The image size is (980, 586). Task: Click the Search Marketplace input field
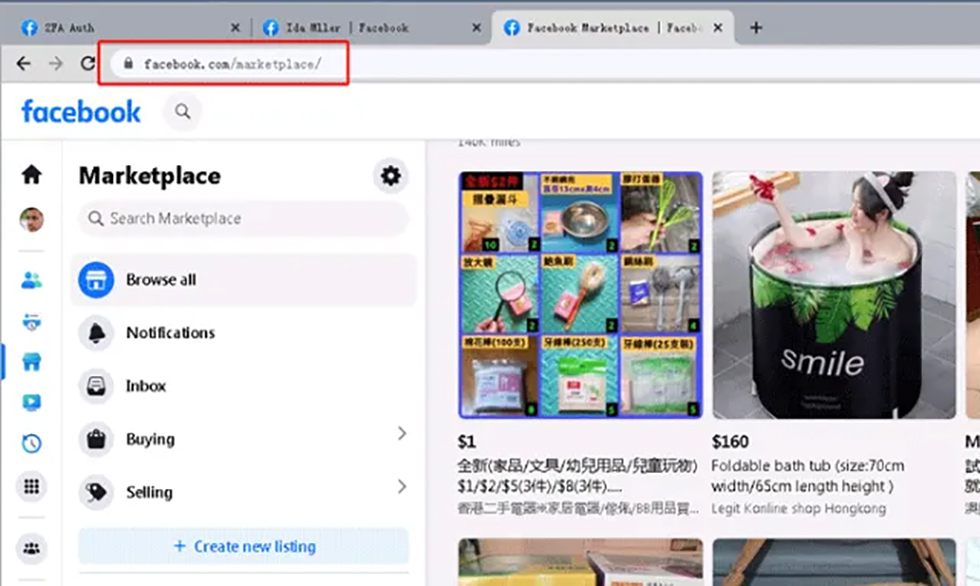244,218
